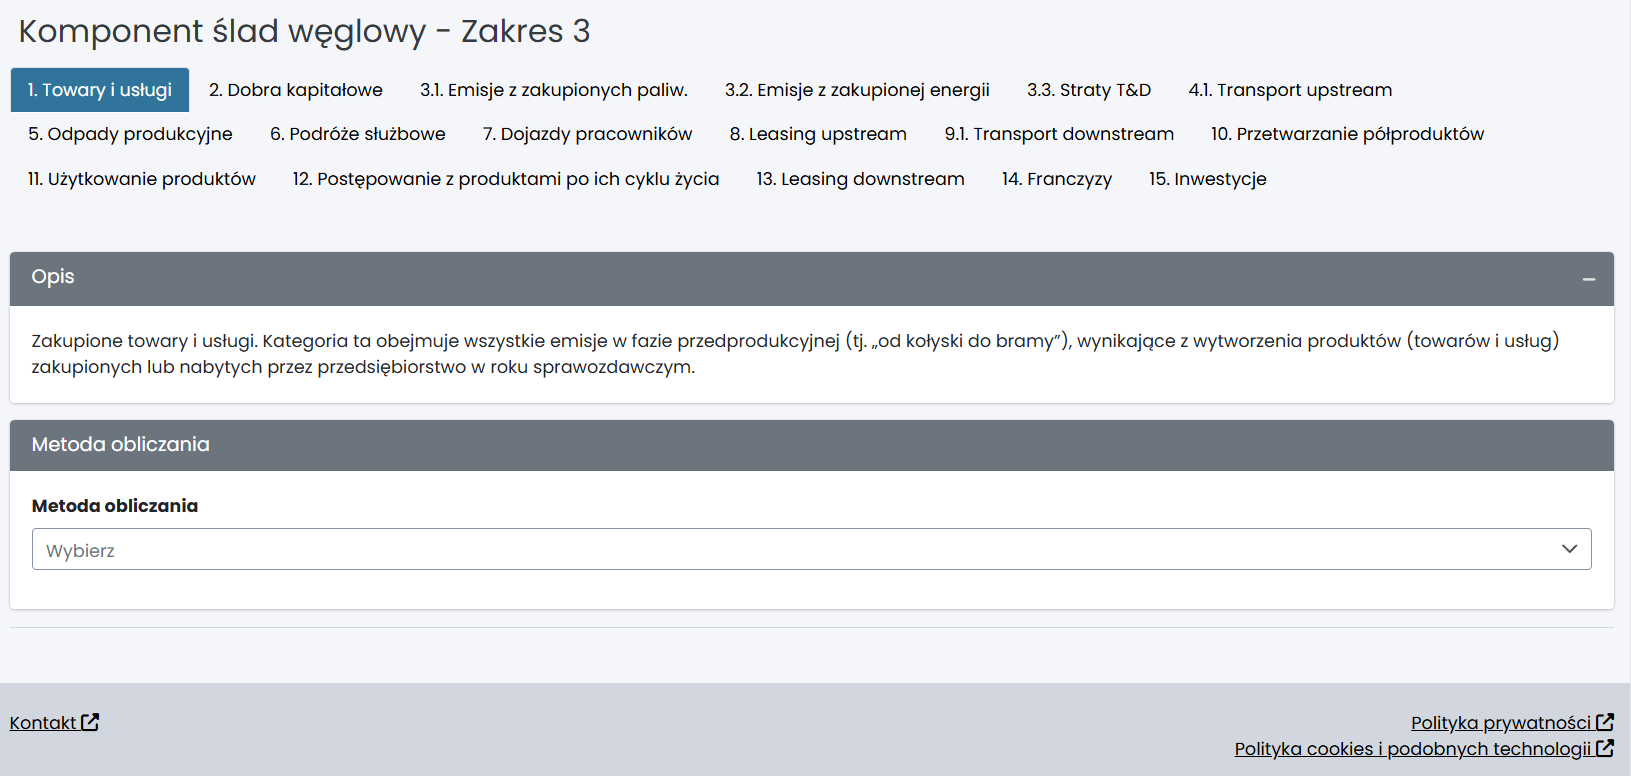Image resolution: width=1631 pixels, height=776 pixels.
Task: Switch to 2. Dobra kapitałowe tab
Action: (x=295, y=90)
